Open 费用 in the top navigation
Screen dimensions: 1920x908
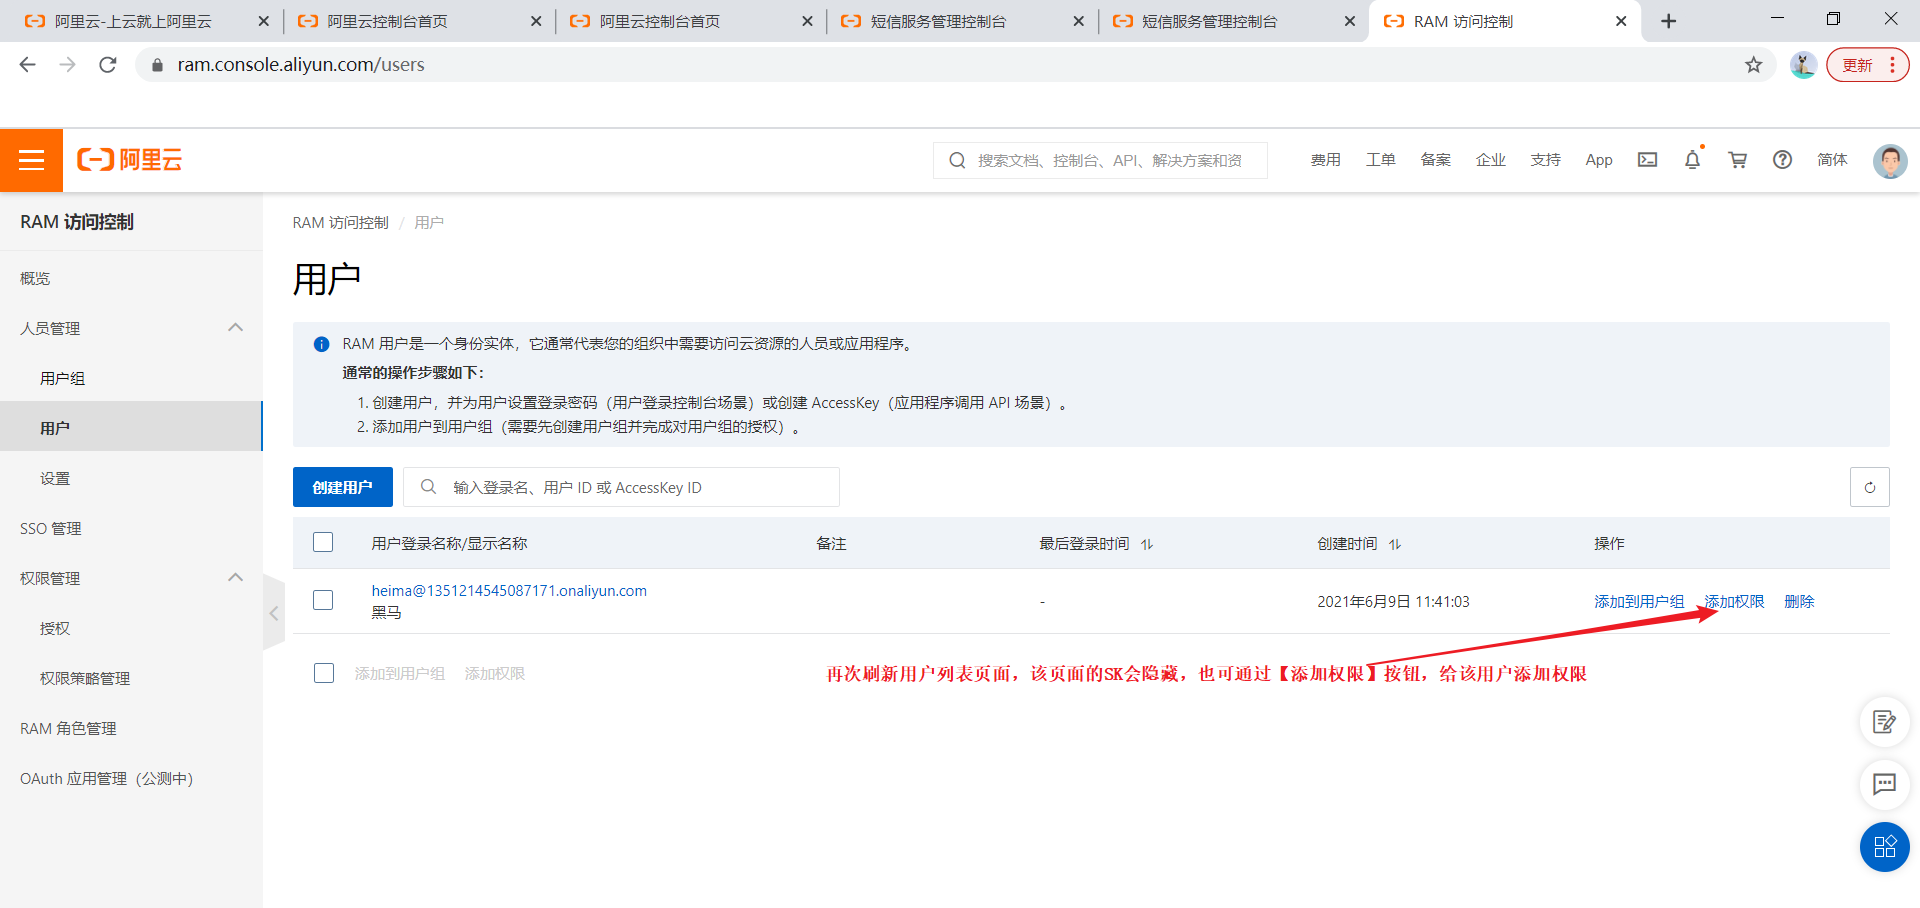[x=1326, y=160]
